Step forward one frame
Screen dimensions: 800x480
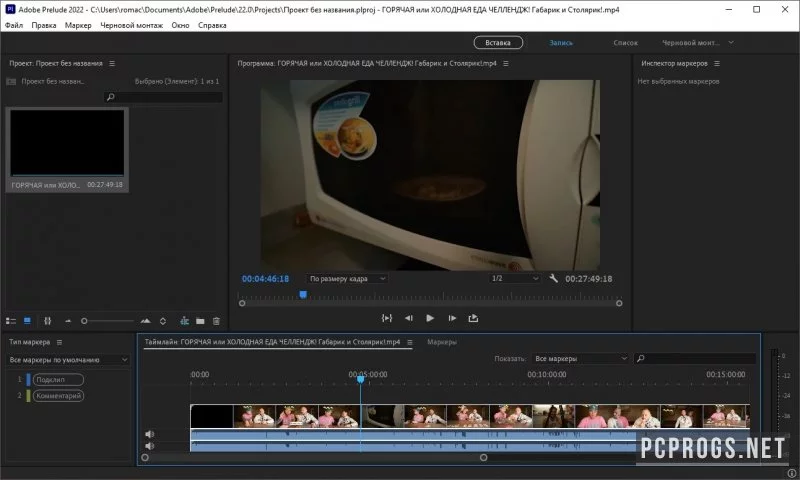click(x=452, y=318)
